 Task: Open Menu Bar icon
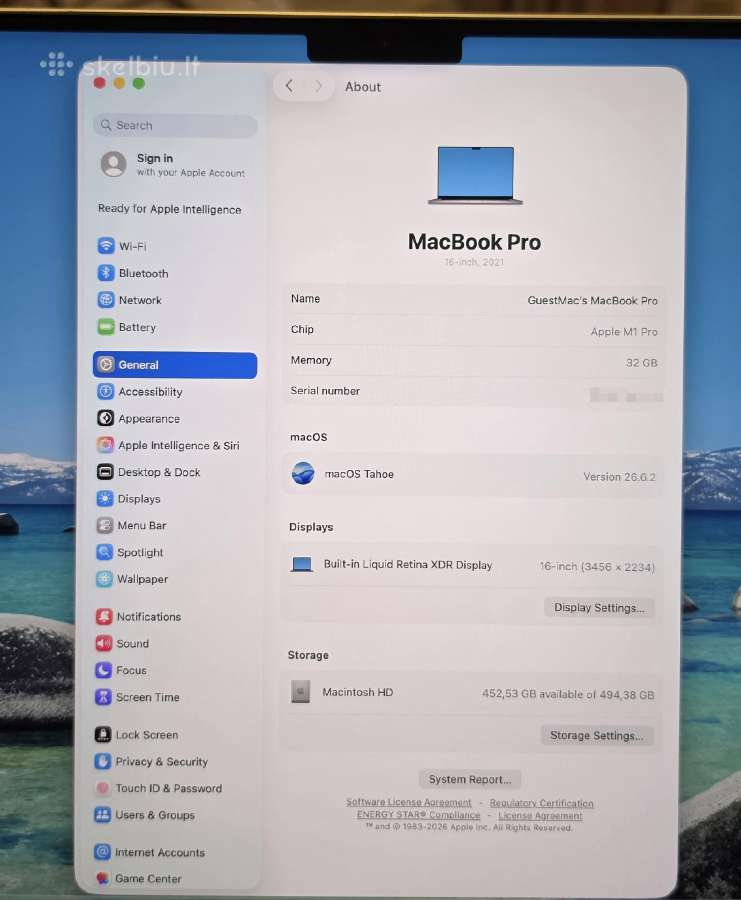(x=104, y=525)
